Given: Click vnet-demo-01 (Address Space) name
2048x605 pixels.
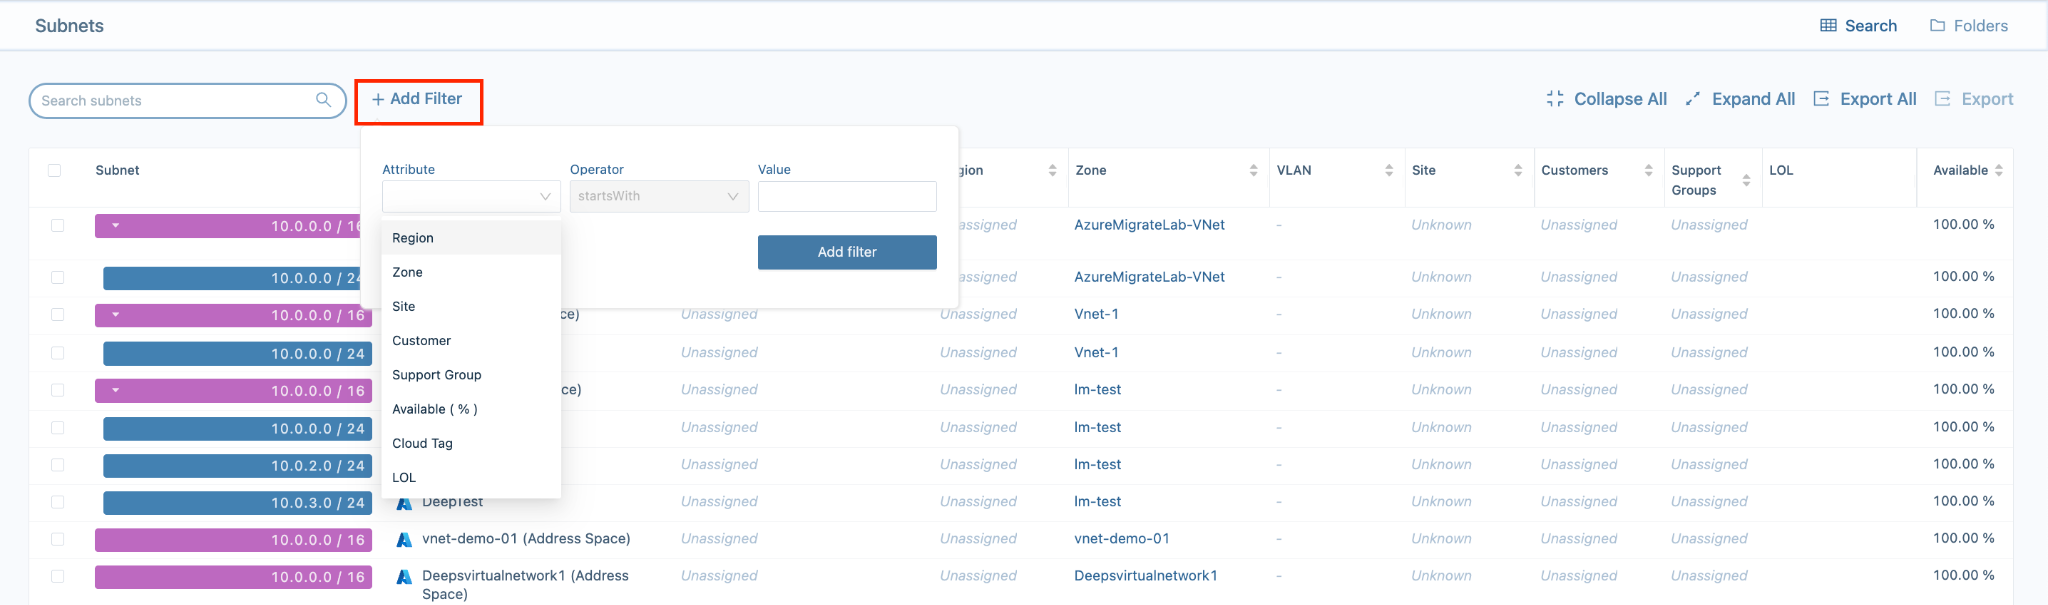Looking at the screenshot, I should pos(526,539).
